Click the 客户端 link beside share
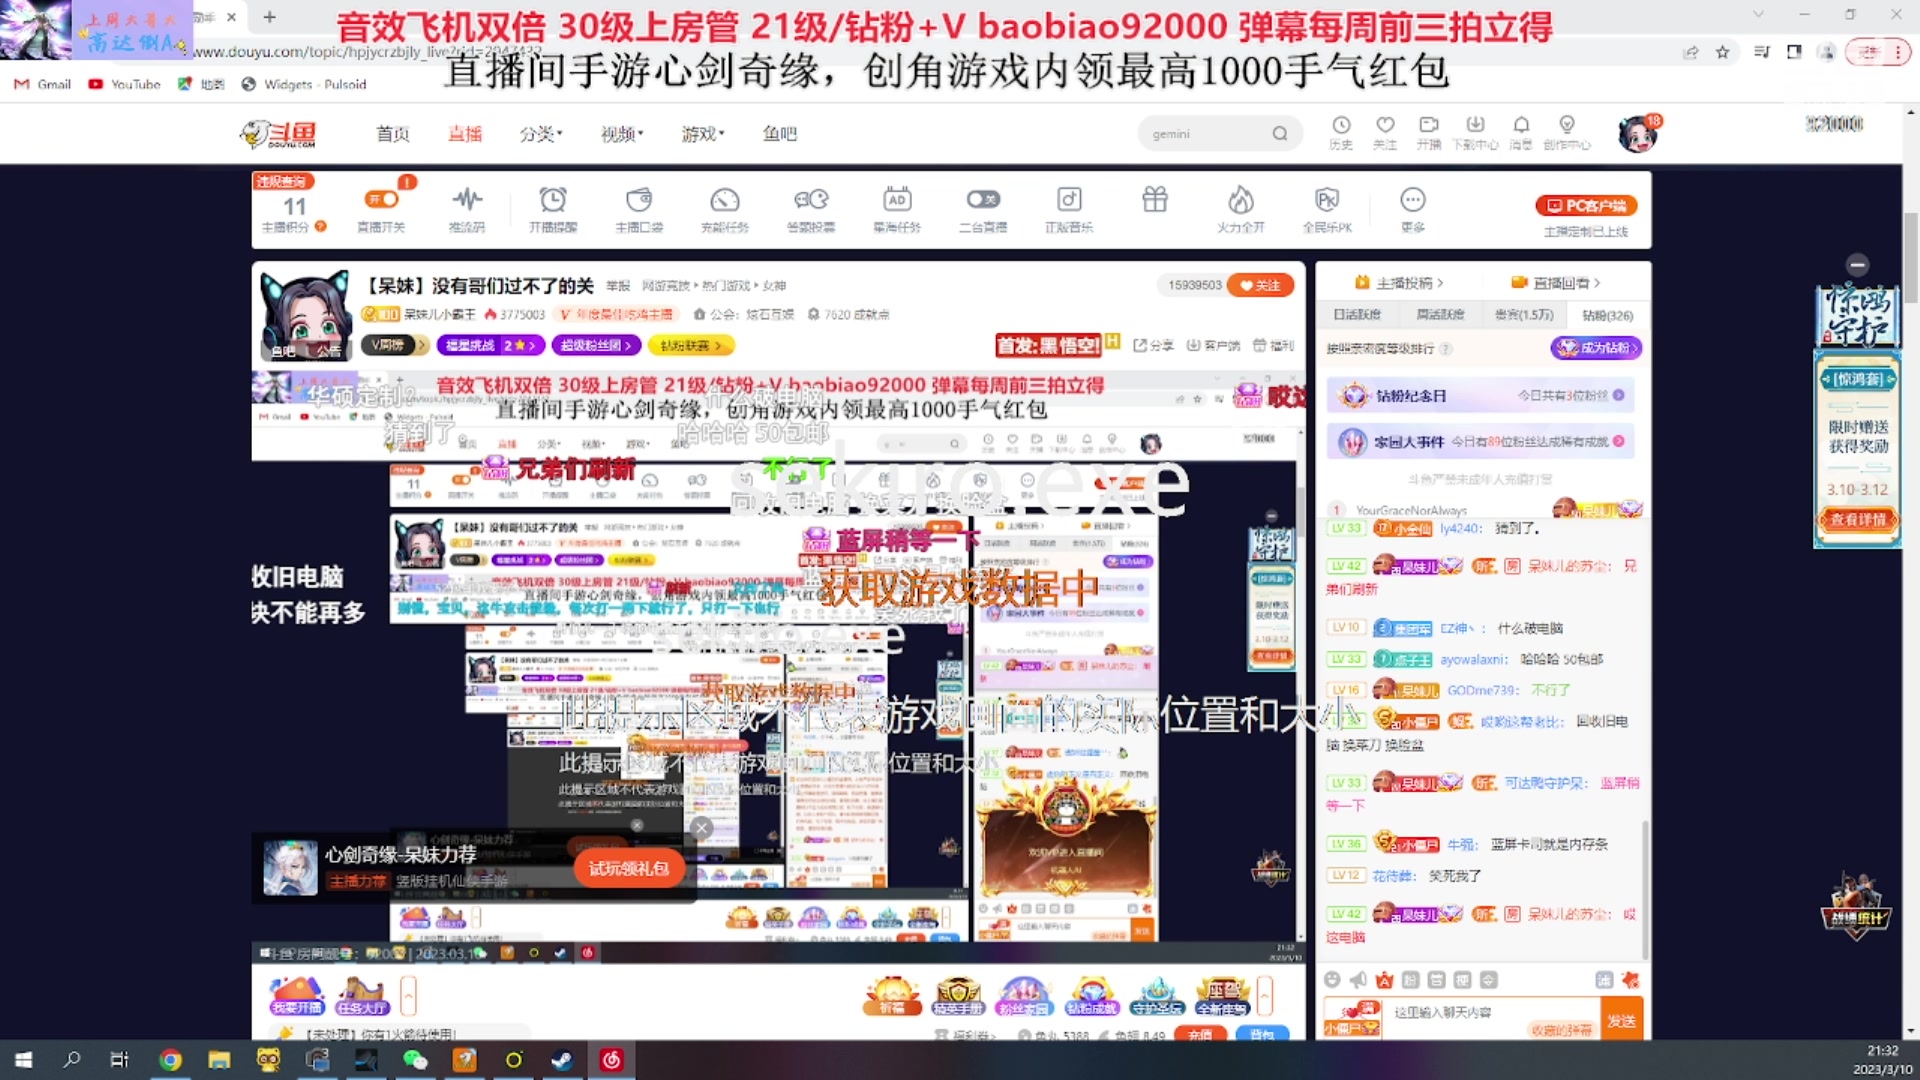The height and width of the screenshot is (1080, 1920). pos(1213,345)
